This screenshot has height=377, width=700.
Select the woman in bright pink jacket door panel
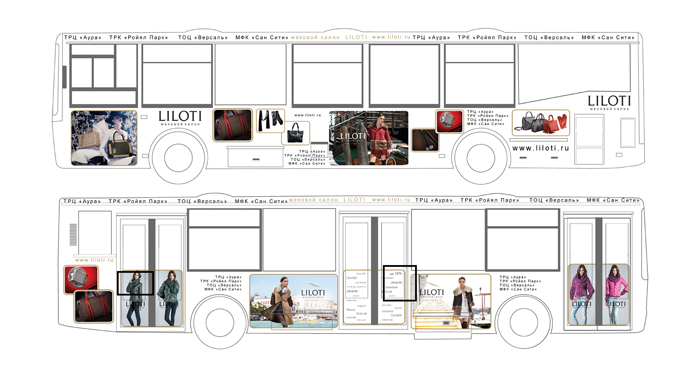click(616, 294)
